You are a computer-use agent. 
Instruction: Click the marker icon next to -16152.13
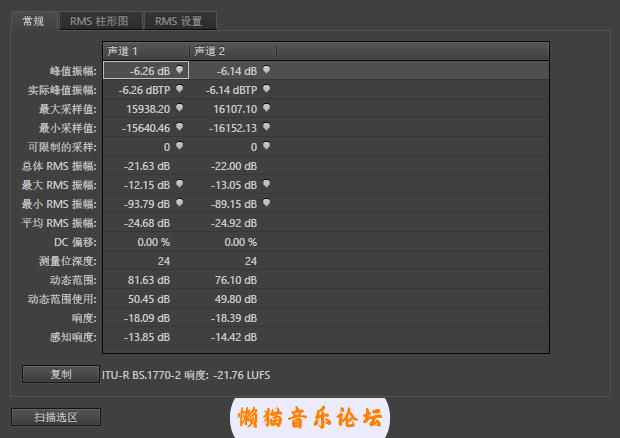[266, 127]
